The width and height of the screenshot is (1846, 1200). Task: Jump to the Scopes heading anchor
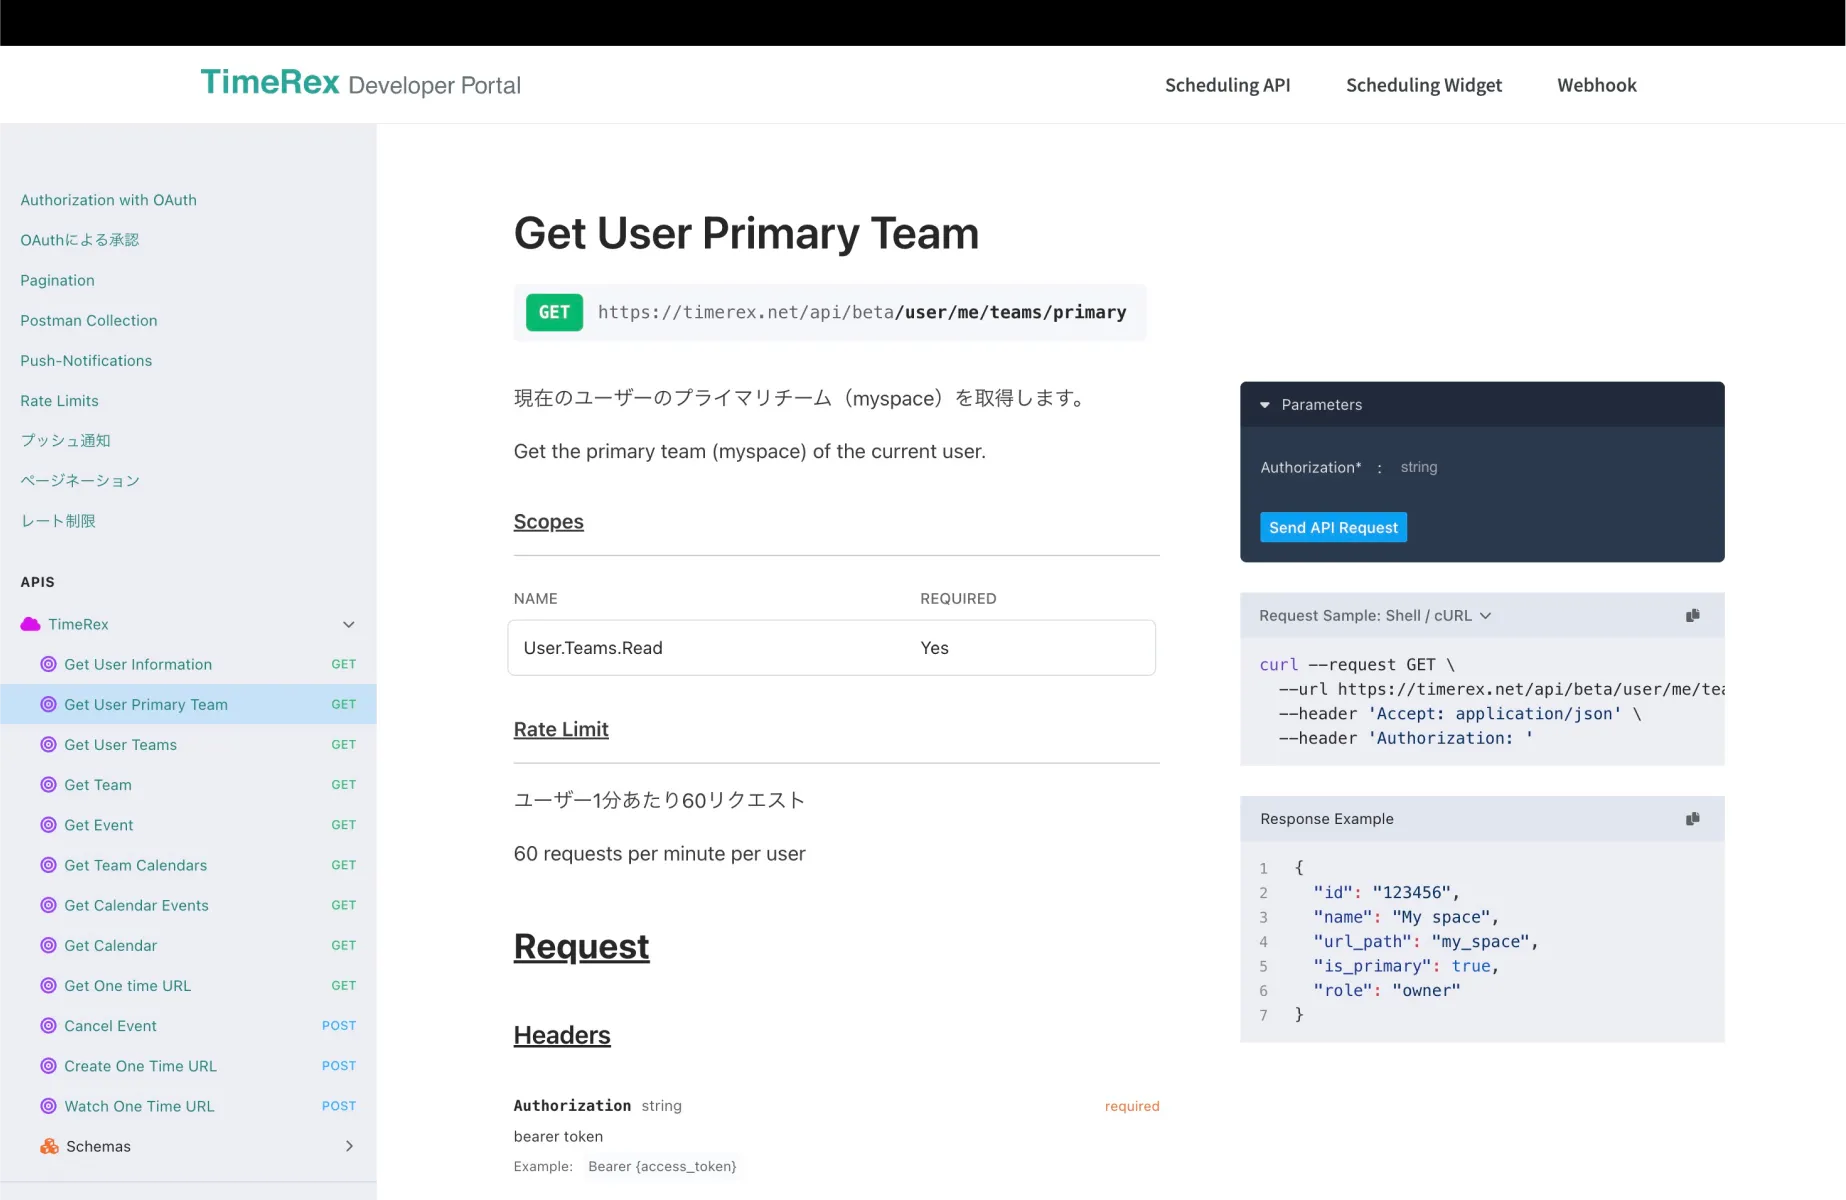point(548,521)
